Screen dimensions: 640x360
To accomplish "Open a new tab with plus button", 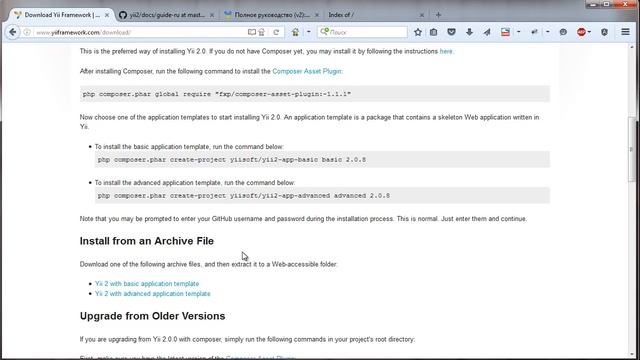I will coord(438,15).
